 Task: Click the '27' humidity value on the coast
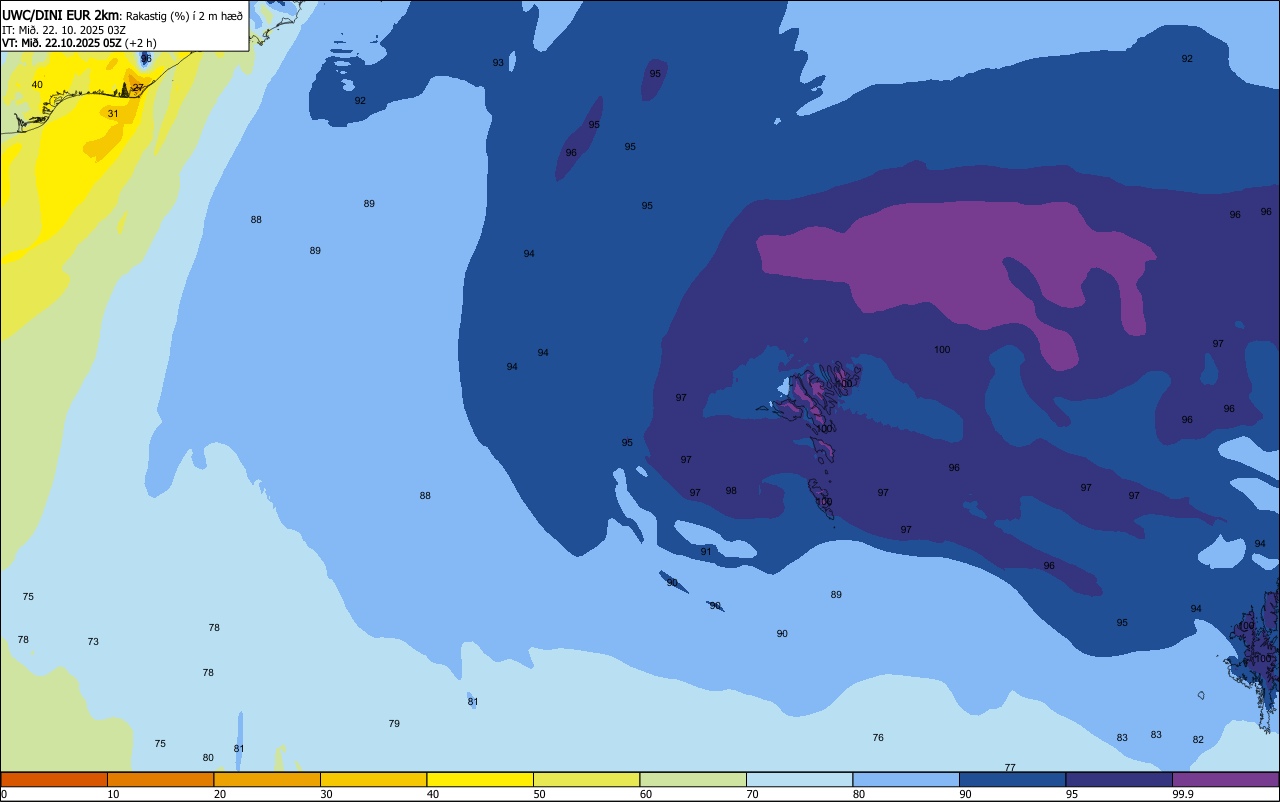point(138,88)
